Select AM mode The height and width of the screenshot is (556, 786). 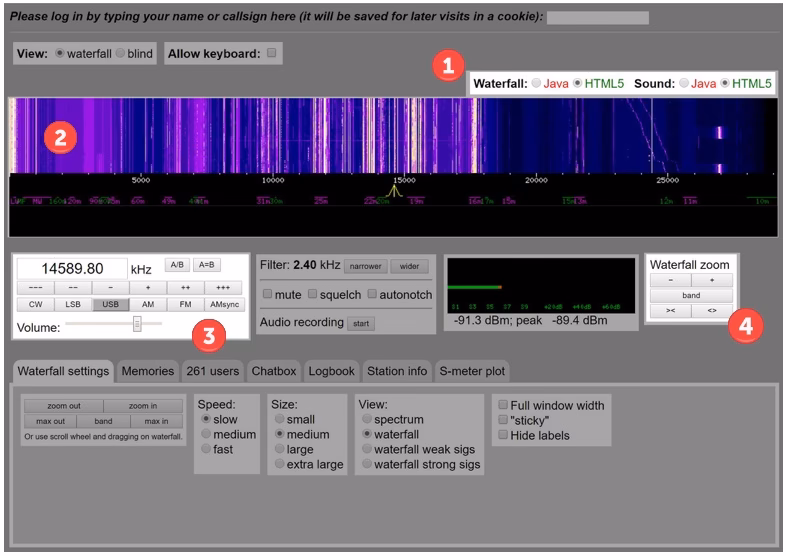click(148, 304)
